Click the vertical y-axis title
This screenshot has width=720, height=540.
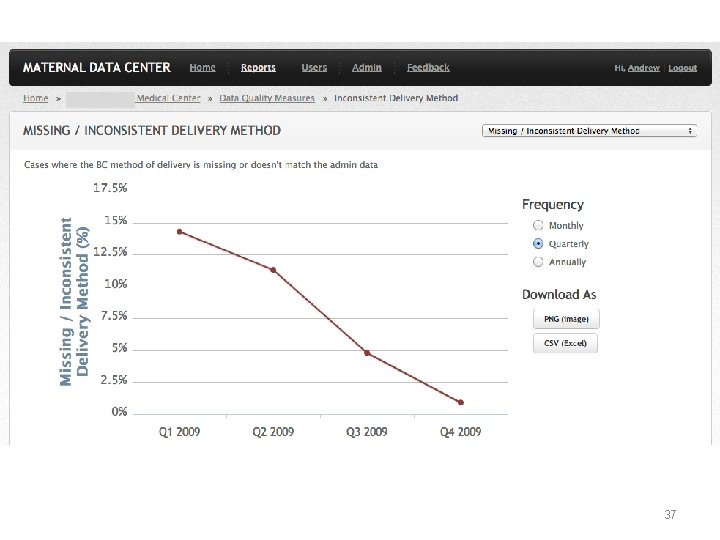(74, 302)
